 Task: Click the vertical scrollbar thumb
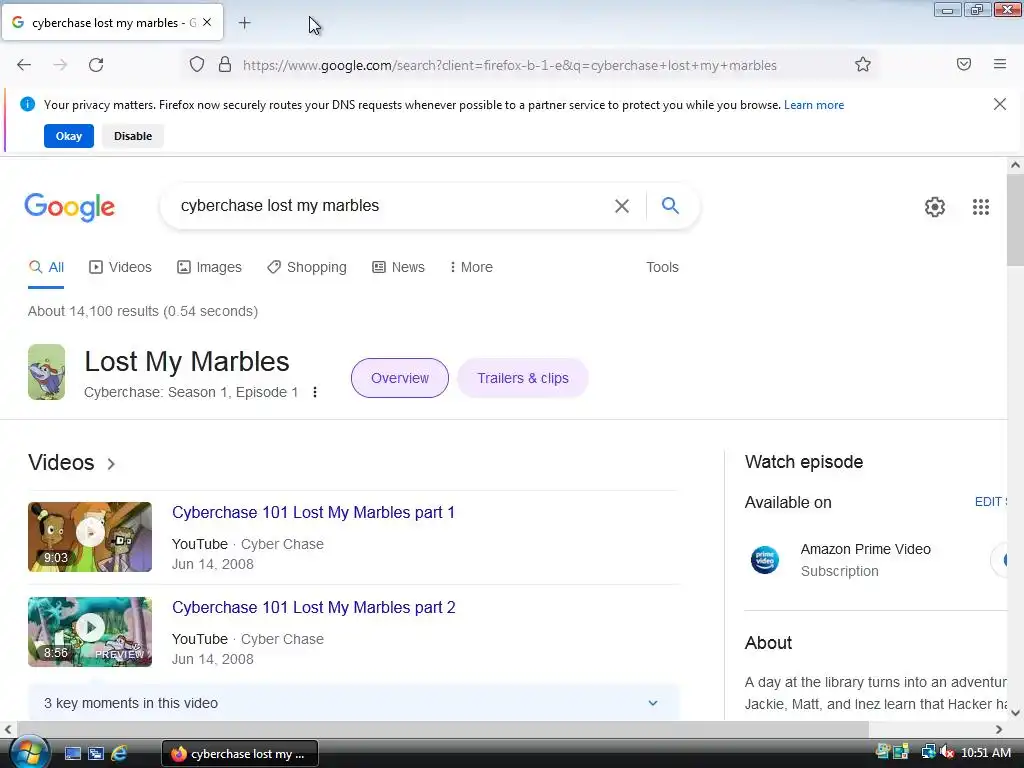point(1015,220)
